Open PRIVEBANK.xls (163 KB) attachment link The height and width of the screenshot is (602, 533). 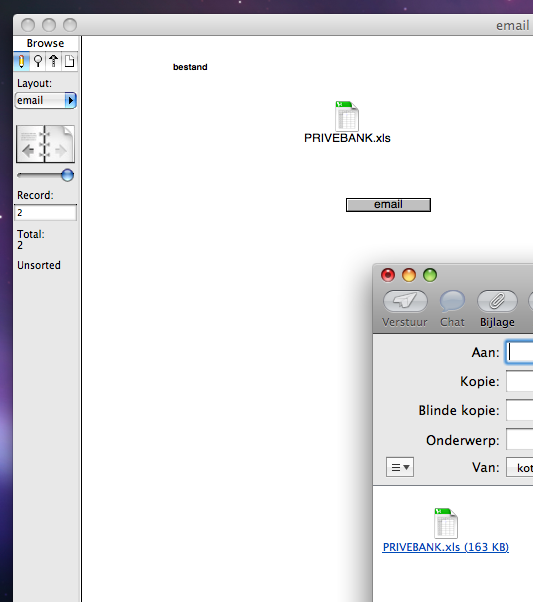(x=446, y=547)
